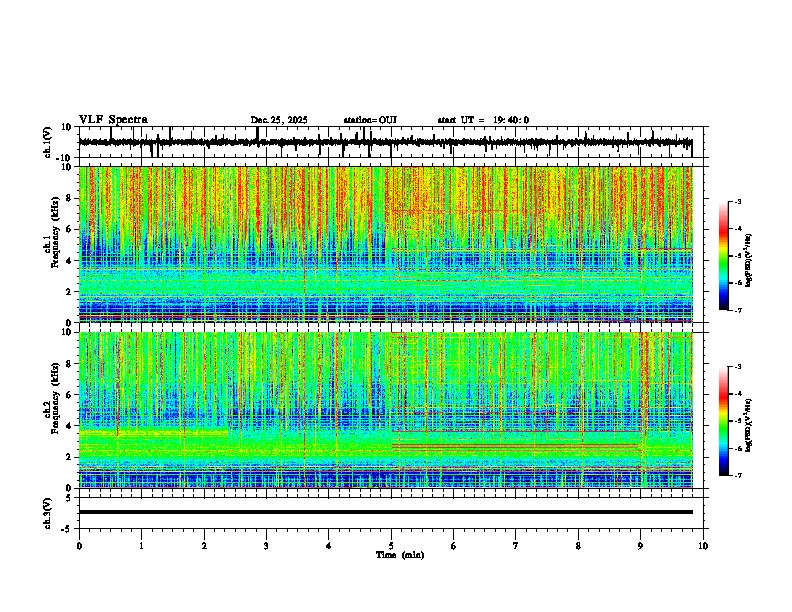
Task: Click the ch.1 "Frequency (kHz)" axis label
Action: pos(55,232)
